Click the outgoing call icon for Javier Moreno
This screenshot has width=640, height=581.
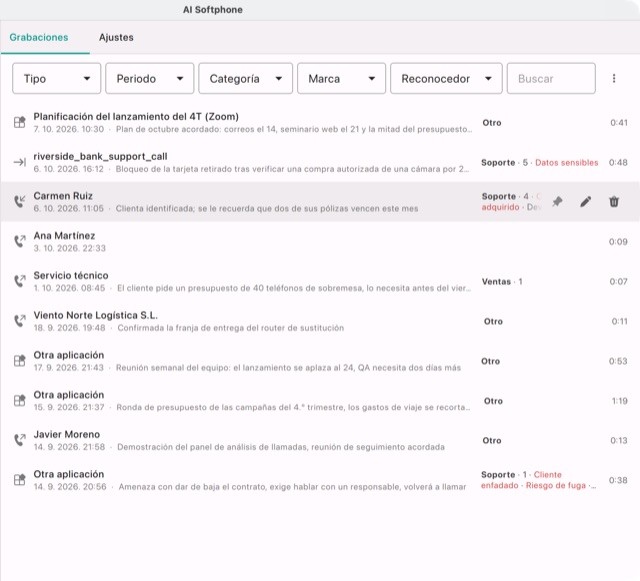pos(20,440)
